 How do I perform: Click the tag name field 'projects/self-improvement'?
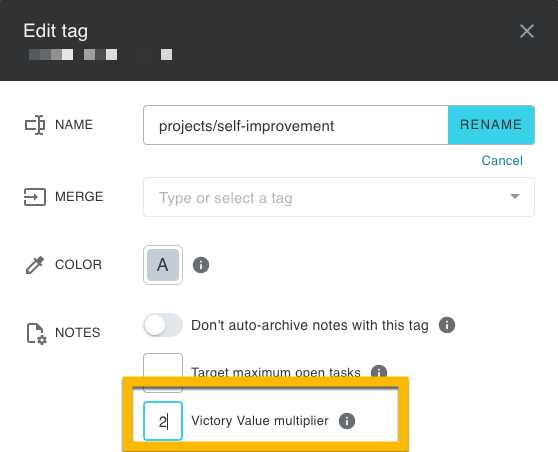point(296,125)
